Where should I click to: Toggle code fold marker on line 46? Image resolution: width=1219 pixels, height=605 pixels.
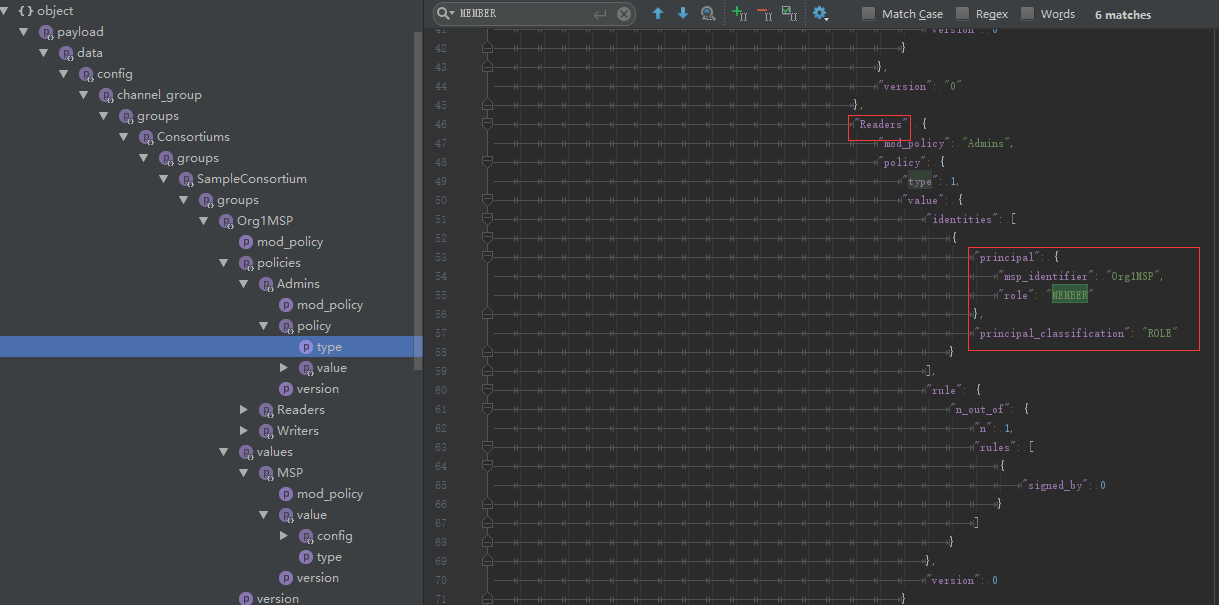[487, 124]
